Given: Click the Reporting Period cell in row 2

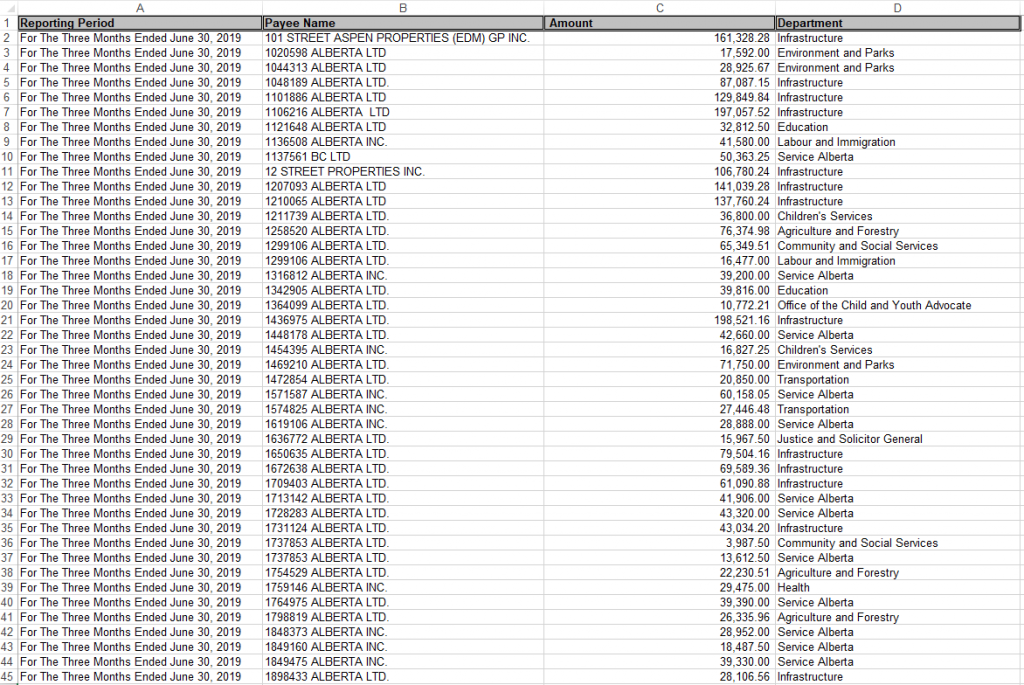Looking at the screenshot, I should 140,38.
